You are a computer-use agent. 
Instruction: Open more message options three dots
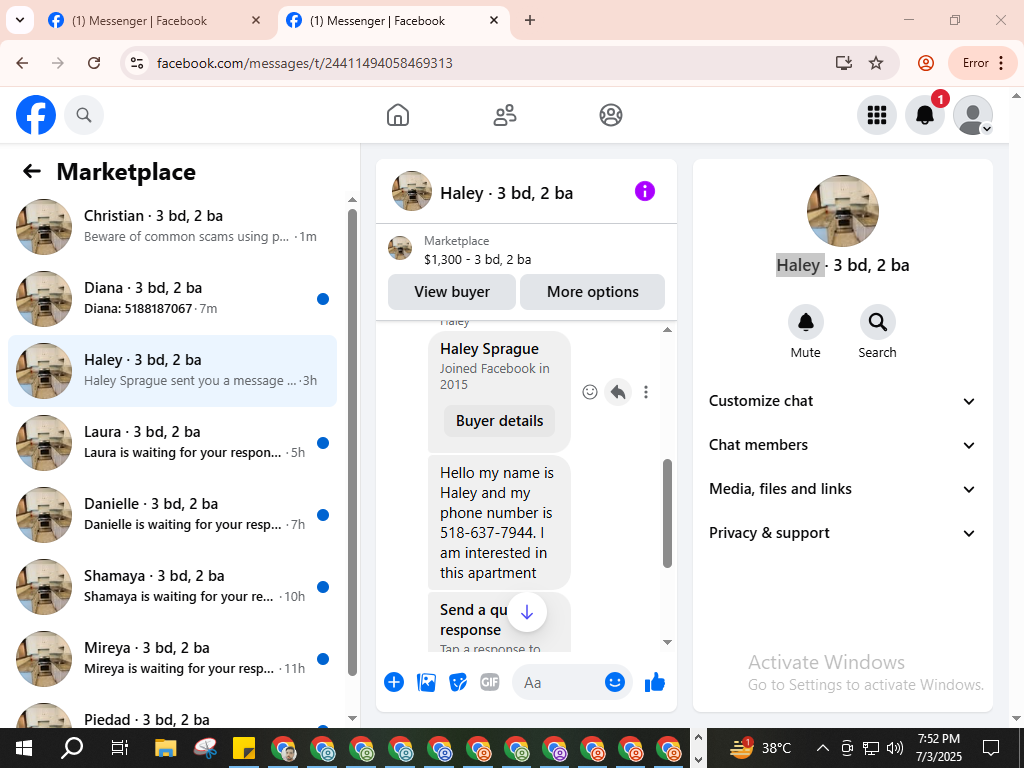coord(646,392)
